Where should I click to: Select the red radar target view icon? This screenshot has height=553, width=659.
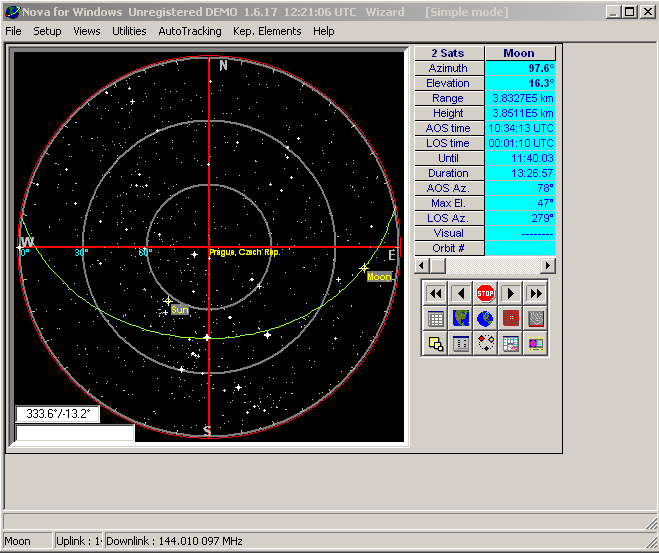(x=511, y=319)
